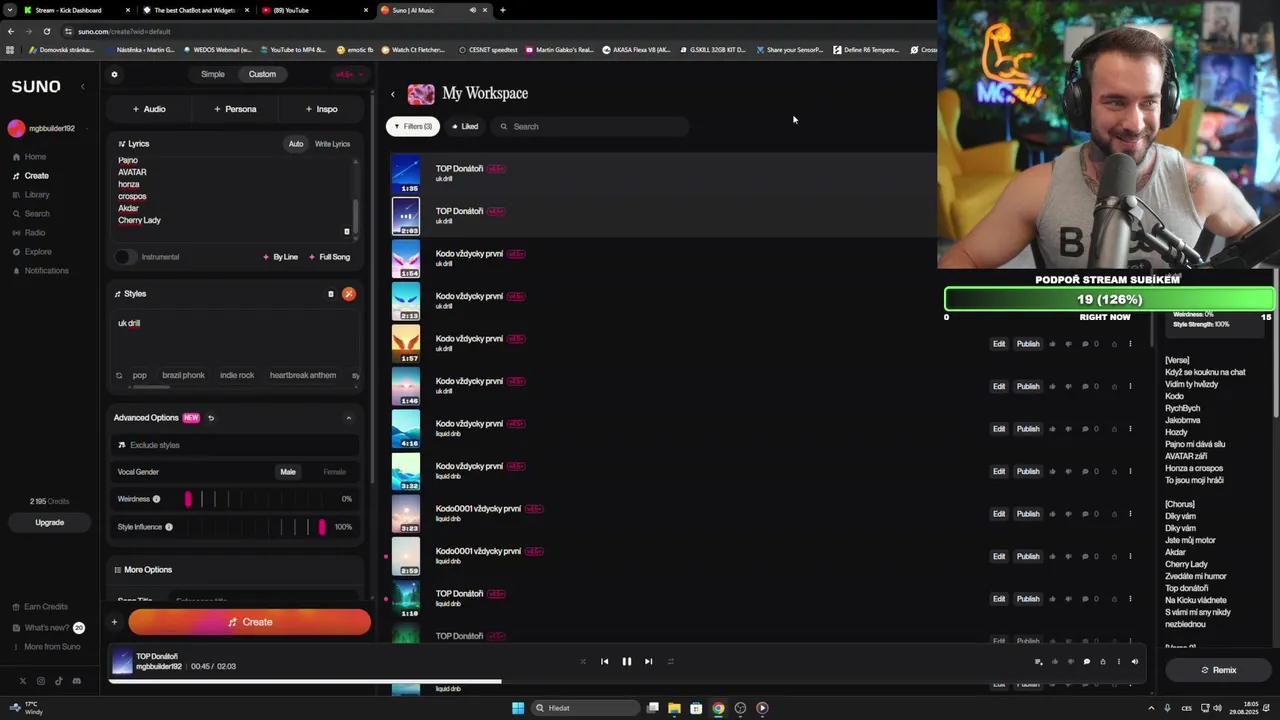The image size is (1280, 720).
Task: Like the song in the first Edit row
Action: click(1052, 344)
